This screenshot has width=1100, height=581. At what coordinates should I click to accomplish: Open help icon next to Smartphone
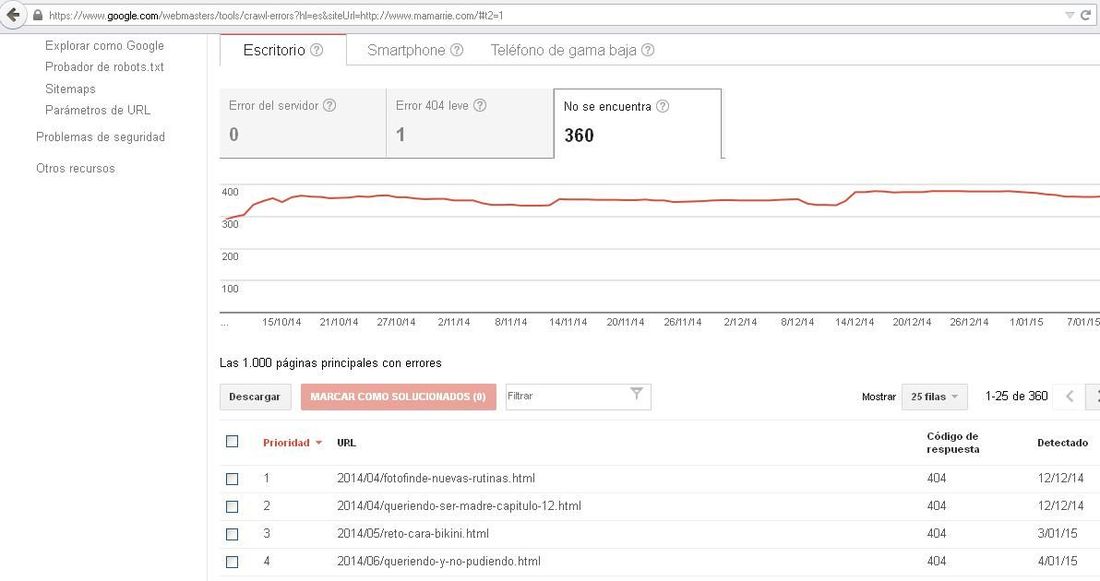(457, 50)
